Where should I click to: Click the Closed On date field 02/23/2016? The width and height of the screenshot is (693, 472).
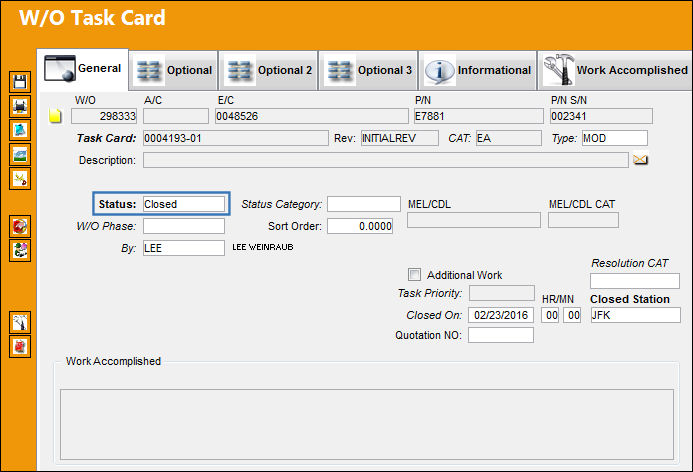coord(501,315)
